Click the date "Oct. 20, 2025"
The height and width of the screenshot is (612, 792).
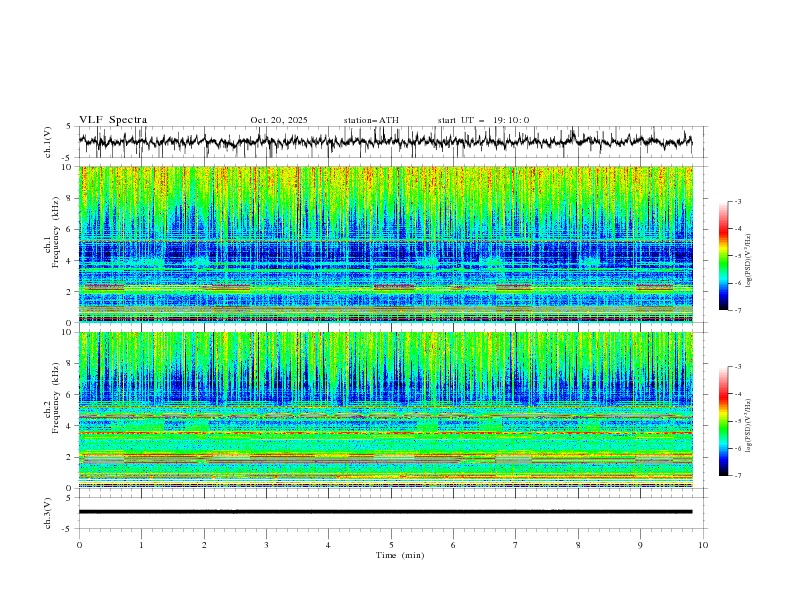(x=279, y=120)
